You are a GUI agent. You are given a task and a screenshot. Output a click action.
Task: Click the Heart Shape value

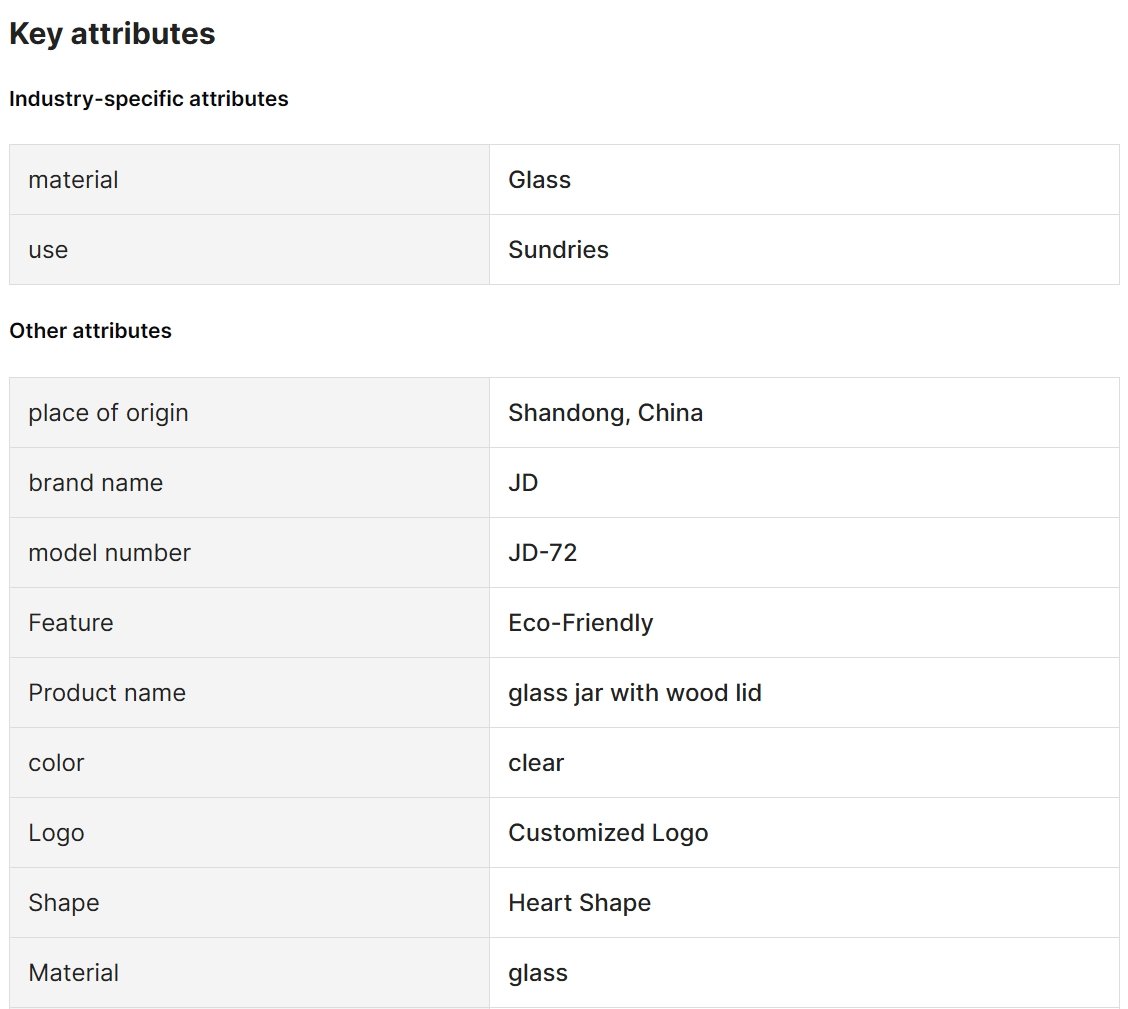[580, 903]
